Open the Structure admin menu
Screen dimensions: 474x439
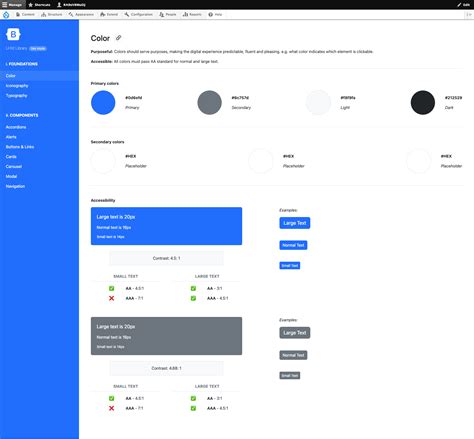52,15
